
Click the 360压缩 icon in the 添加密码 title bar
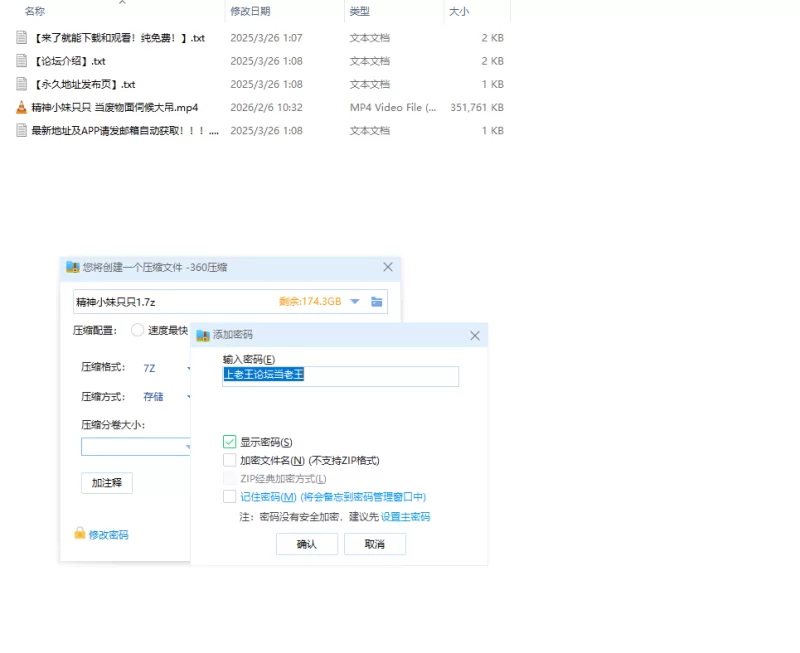pyautogui.click(x=203, y=335)
